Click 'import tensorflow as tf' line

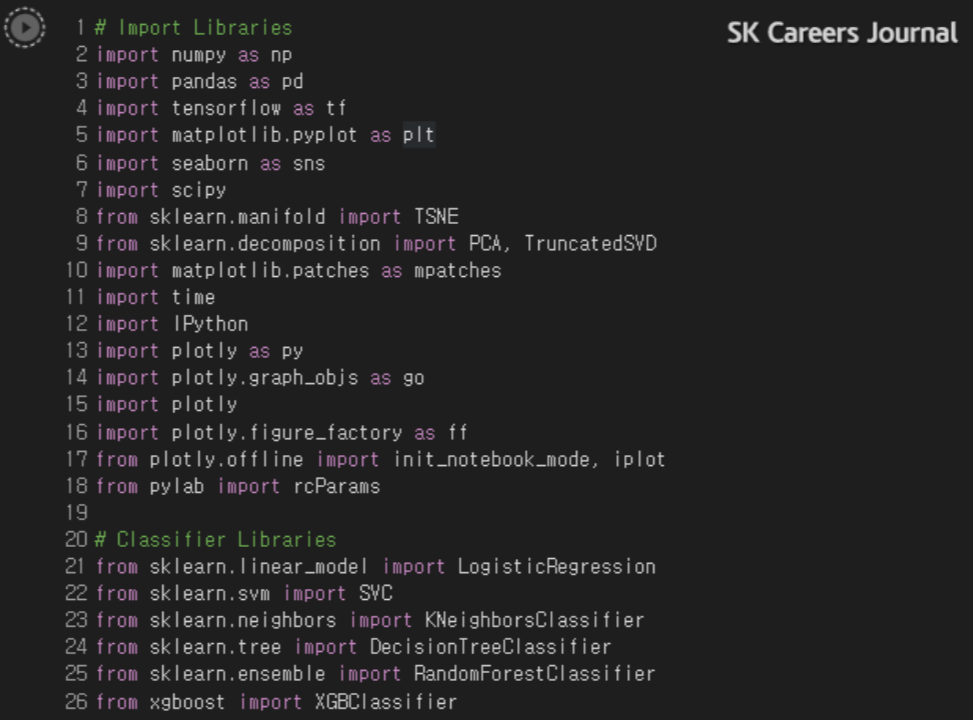click(221, 108)
